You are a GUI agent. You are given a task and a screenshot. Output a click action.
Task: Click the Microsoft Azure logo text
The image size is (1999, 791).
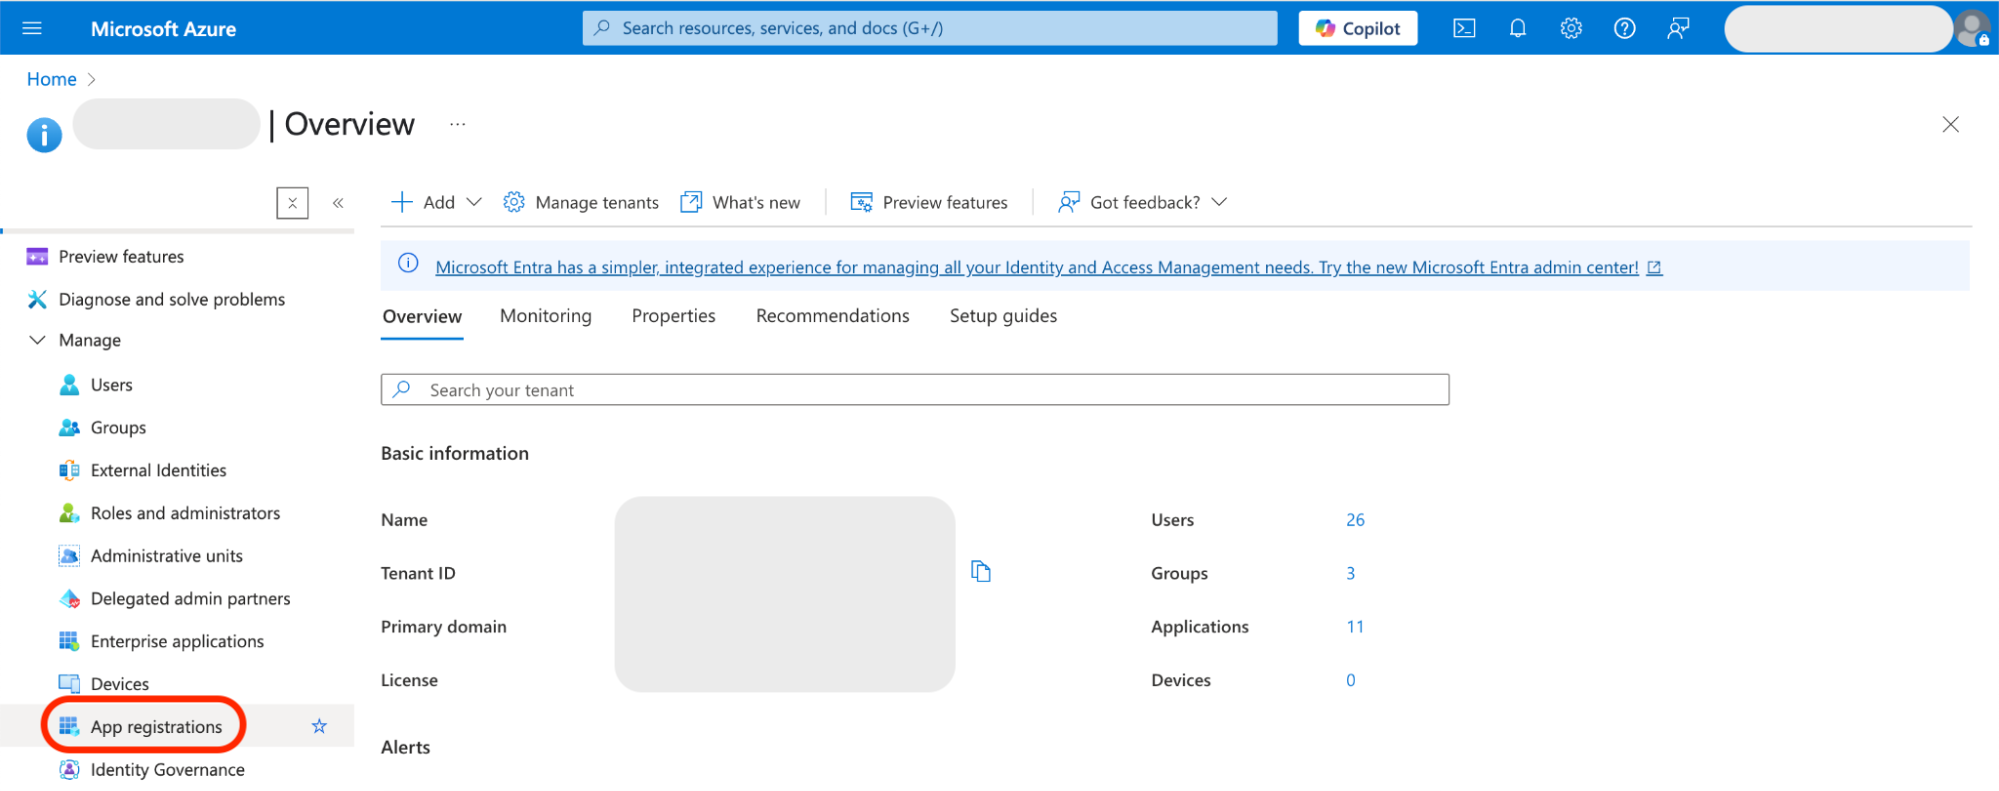pyautogui.click(x=164, y=29)
